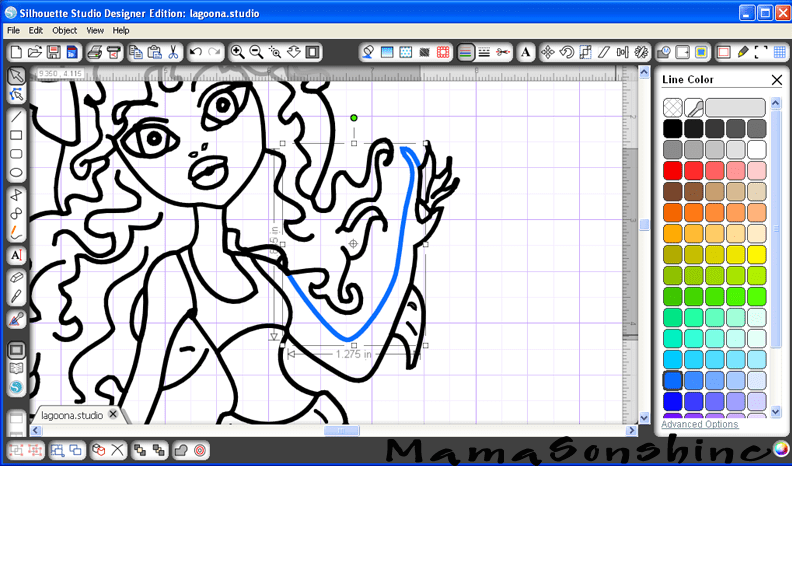Select the Draw a Line tool
The image size is (792, 576).
pyautogui.click(x=16, y=116)
